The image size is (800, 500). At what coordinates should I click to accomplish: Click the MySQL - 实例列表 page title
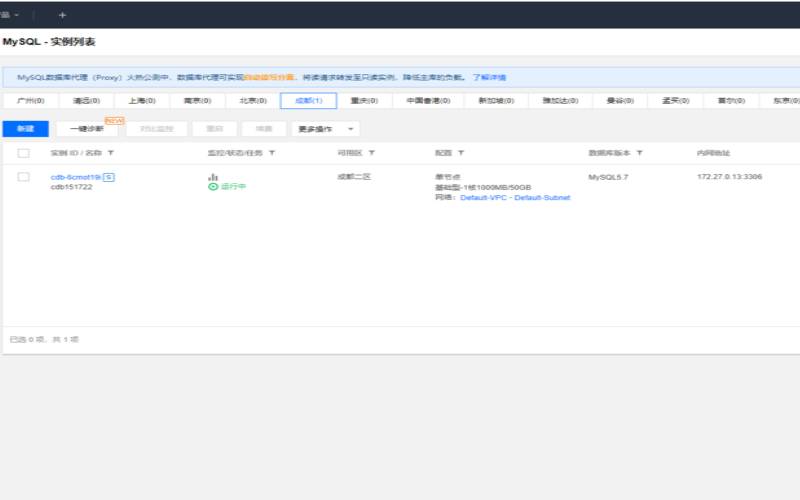click(49, 42)
